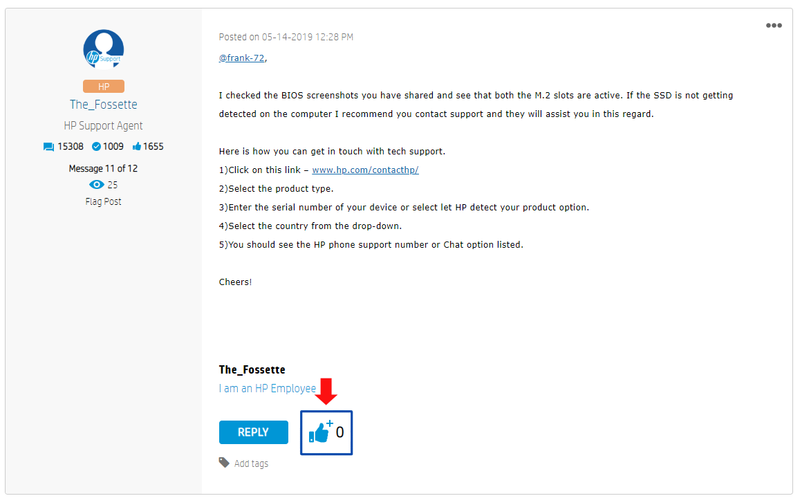Click the post date 05-14-2019 timestamp
Screen dimensions: 800x501
tap(286, 37)
